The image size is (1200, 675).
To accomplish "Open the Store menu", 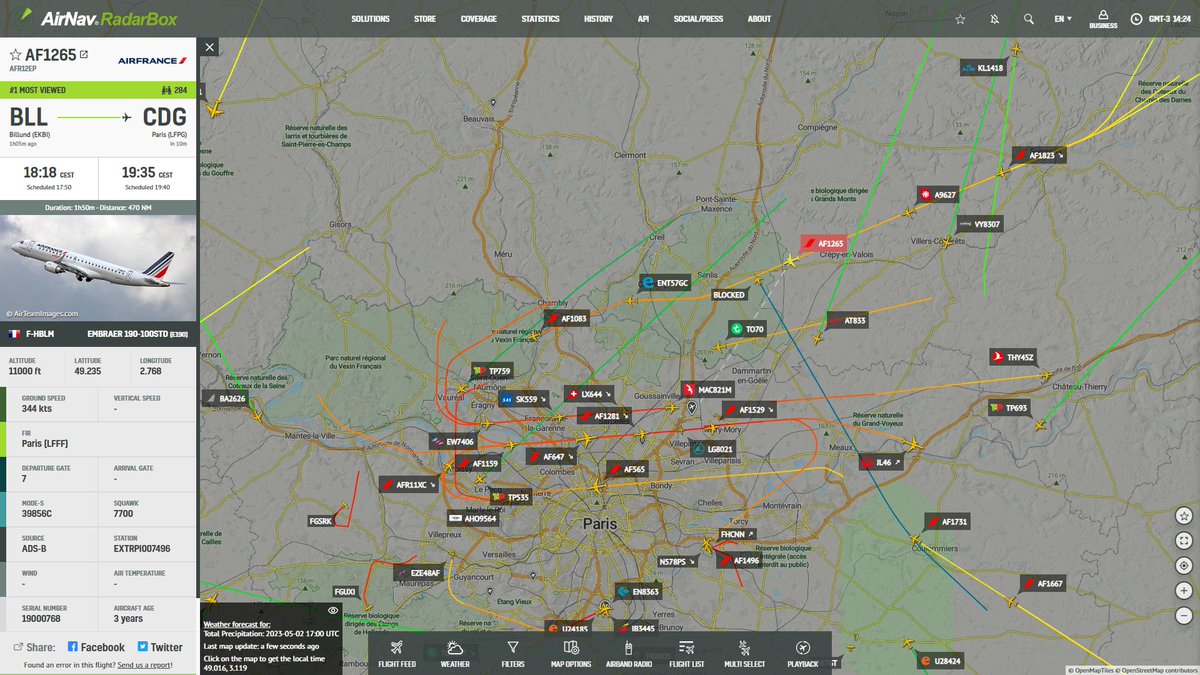I will click(425, 19).
